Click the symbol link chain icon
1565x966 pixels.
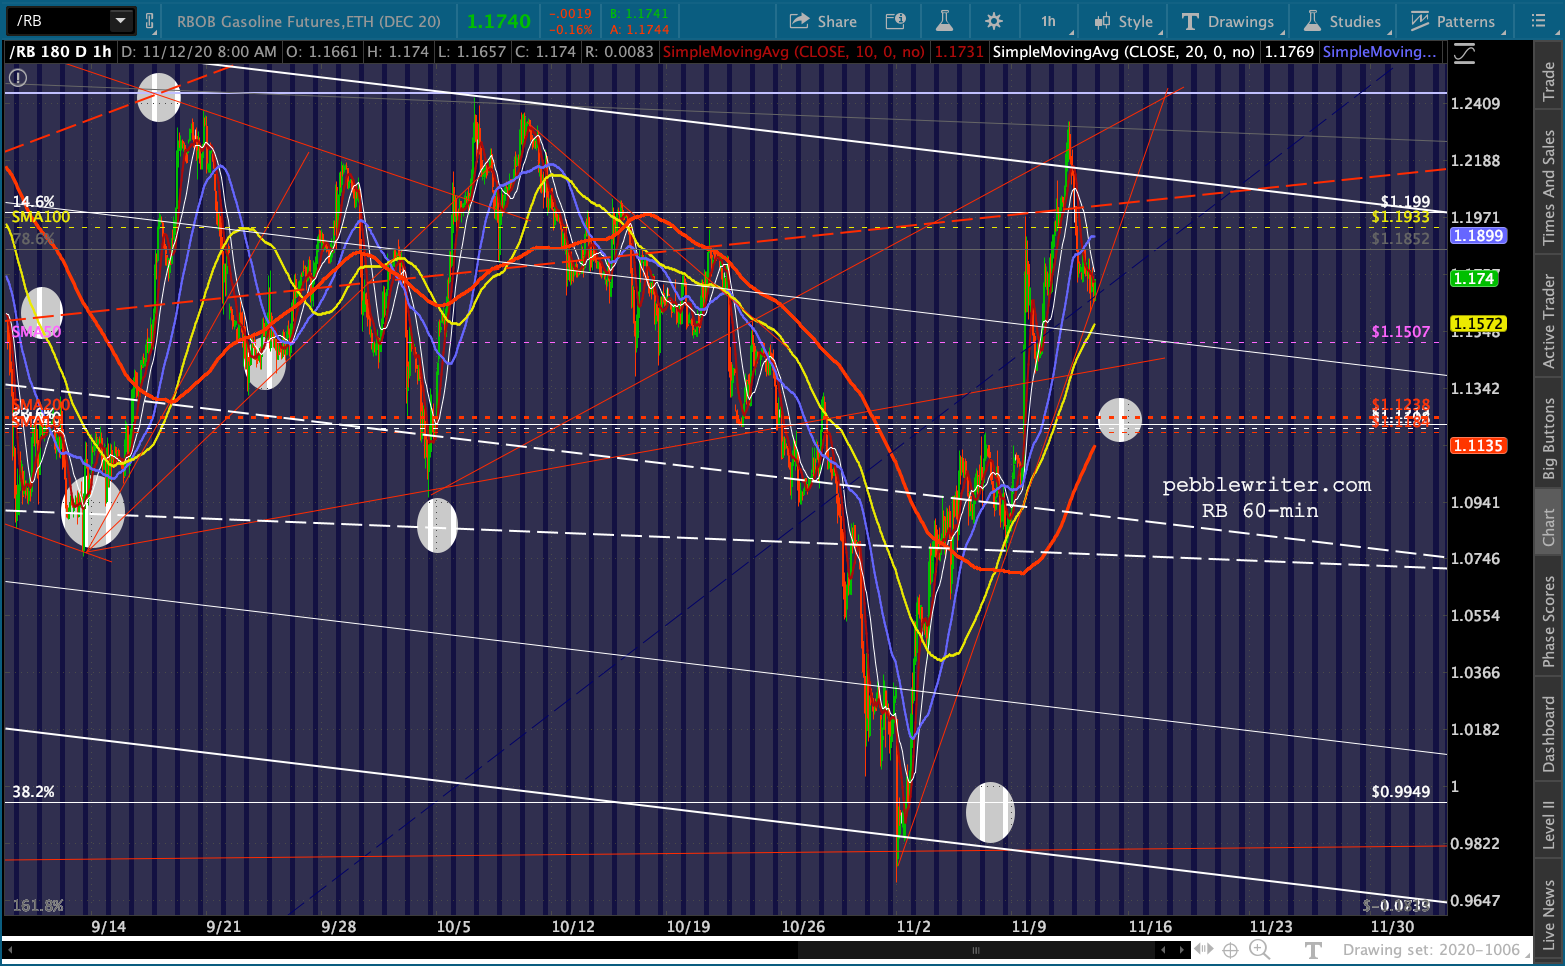point(150,21)
